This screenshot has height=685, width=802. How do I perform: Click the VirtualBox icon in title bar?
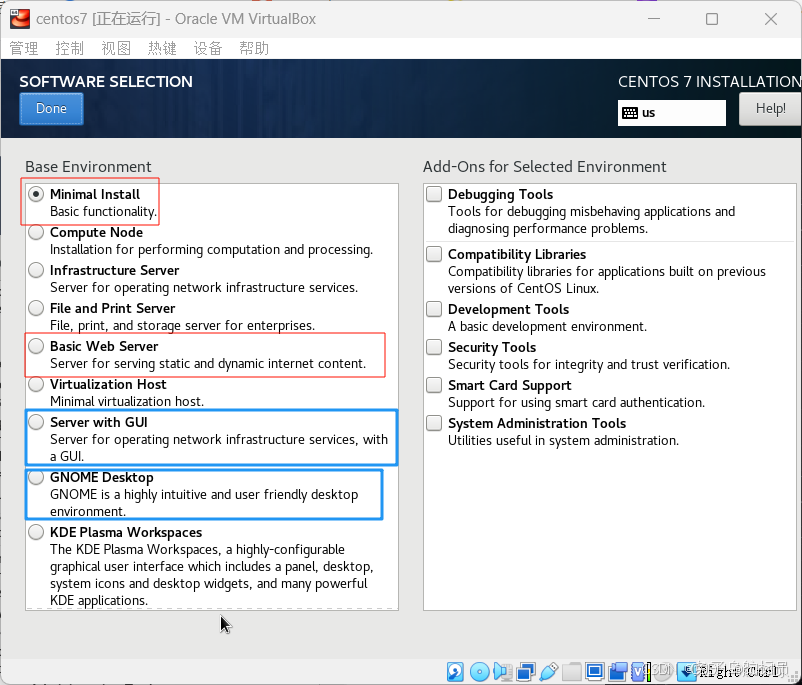click(20, 19)
